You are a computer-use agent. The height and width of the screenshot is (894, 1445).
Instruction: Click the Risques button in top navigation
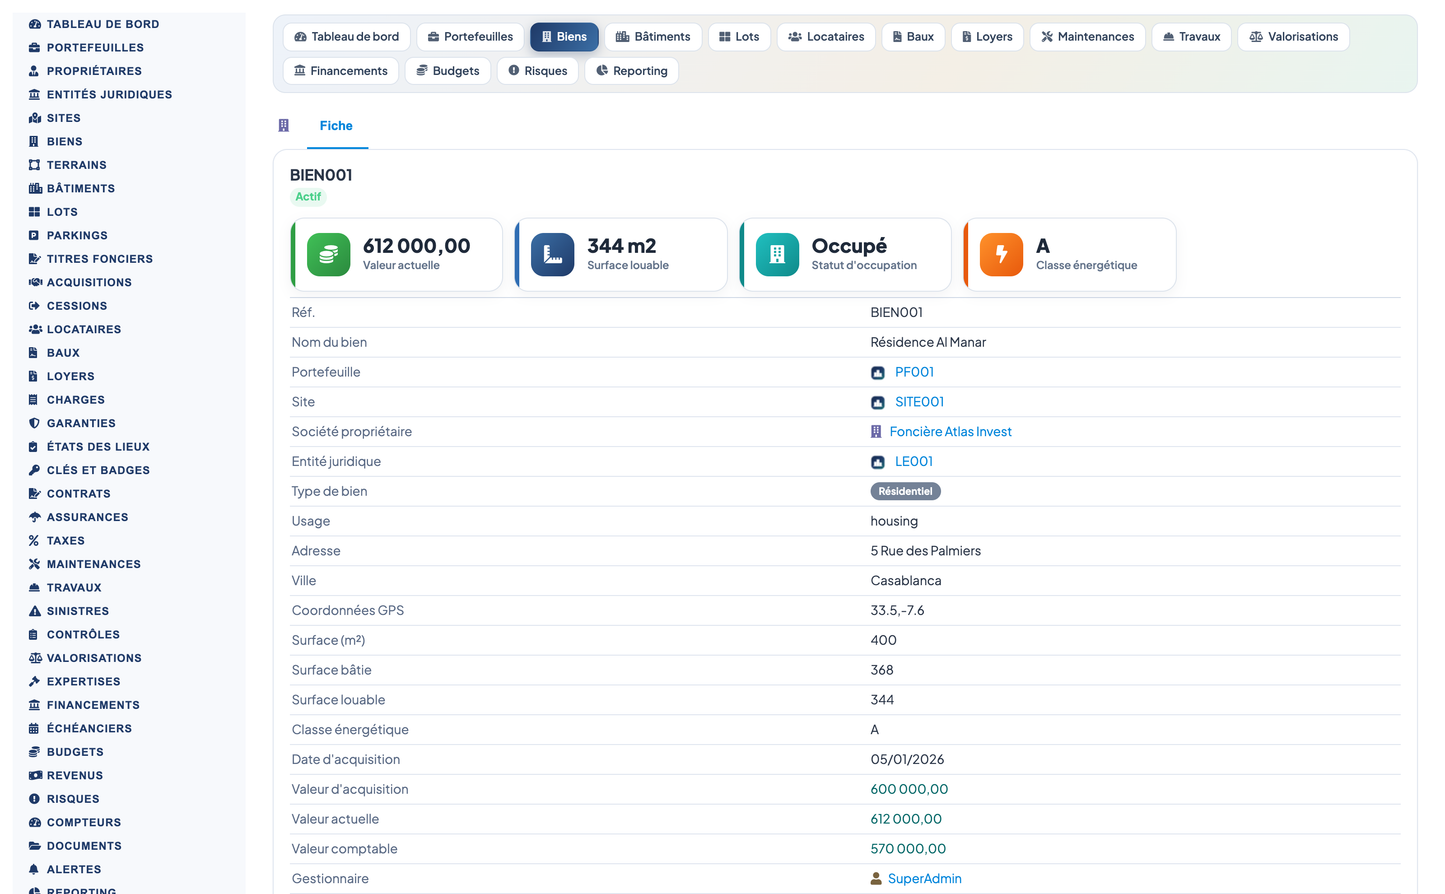click(x=538, y=71)
